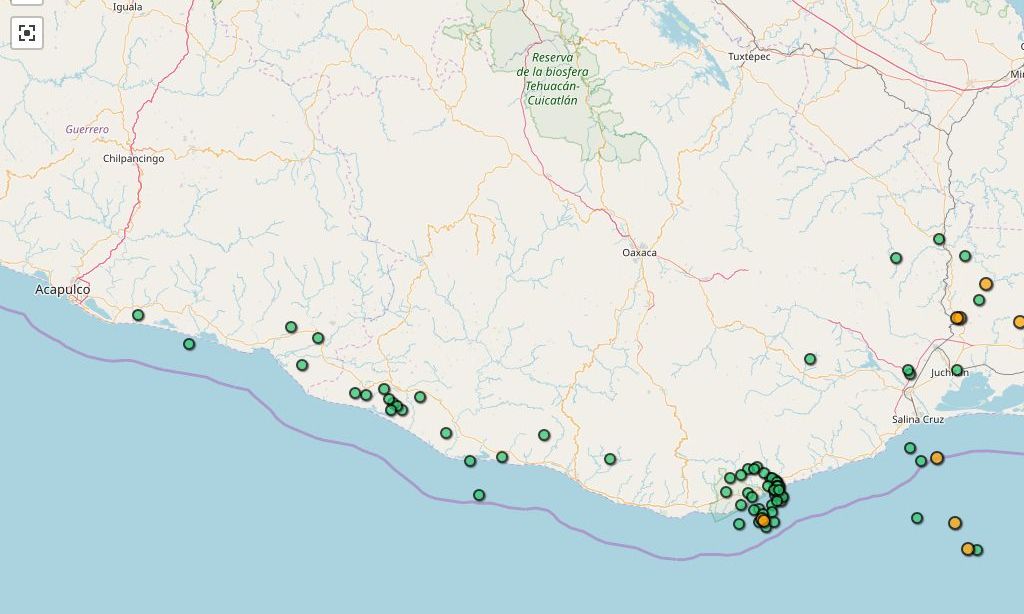
Task: Click the lone green marker in the southeast ocean
Action: [917, 518]
